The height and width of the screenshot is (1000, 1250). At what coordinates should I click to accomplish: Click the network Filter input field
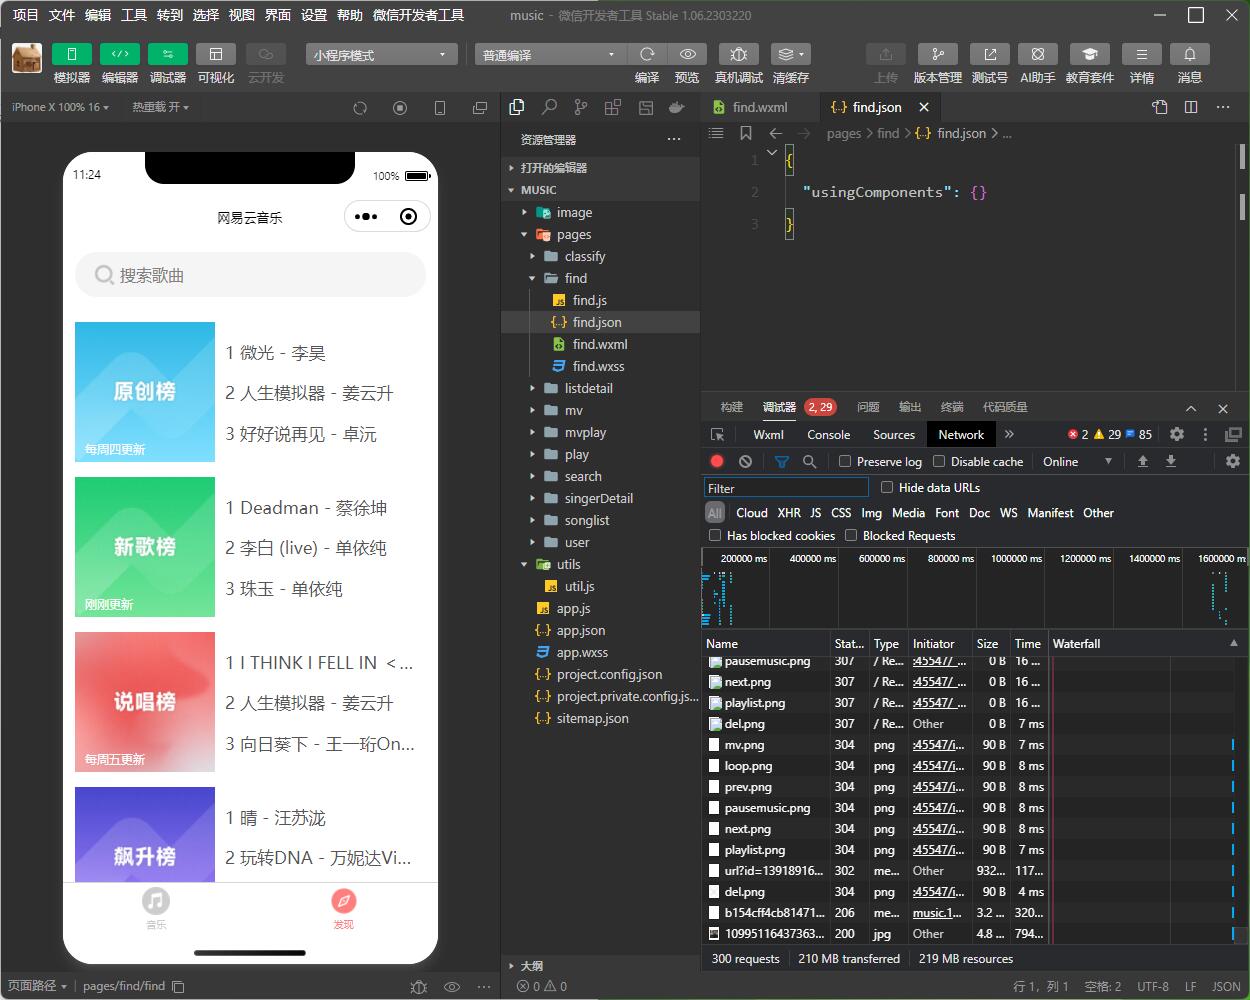(x=786, y=487)
